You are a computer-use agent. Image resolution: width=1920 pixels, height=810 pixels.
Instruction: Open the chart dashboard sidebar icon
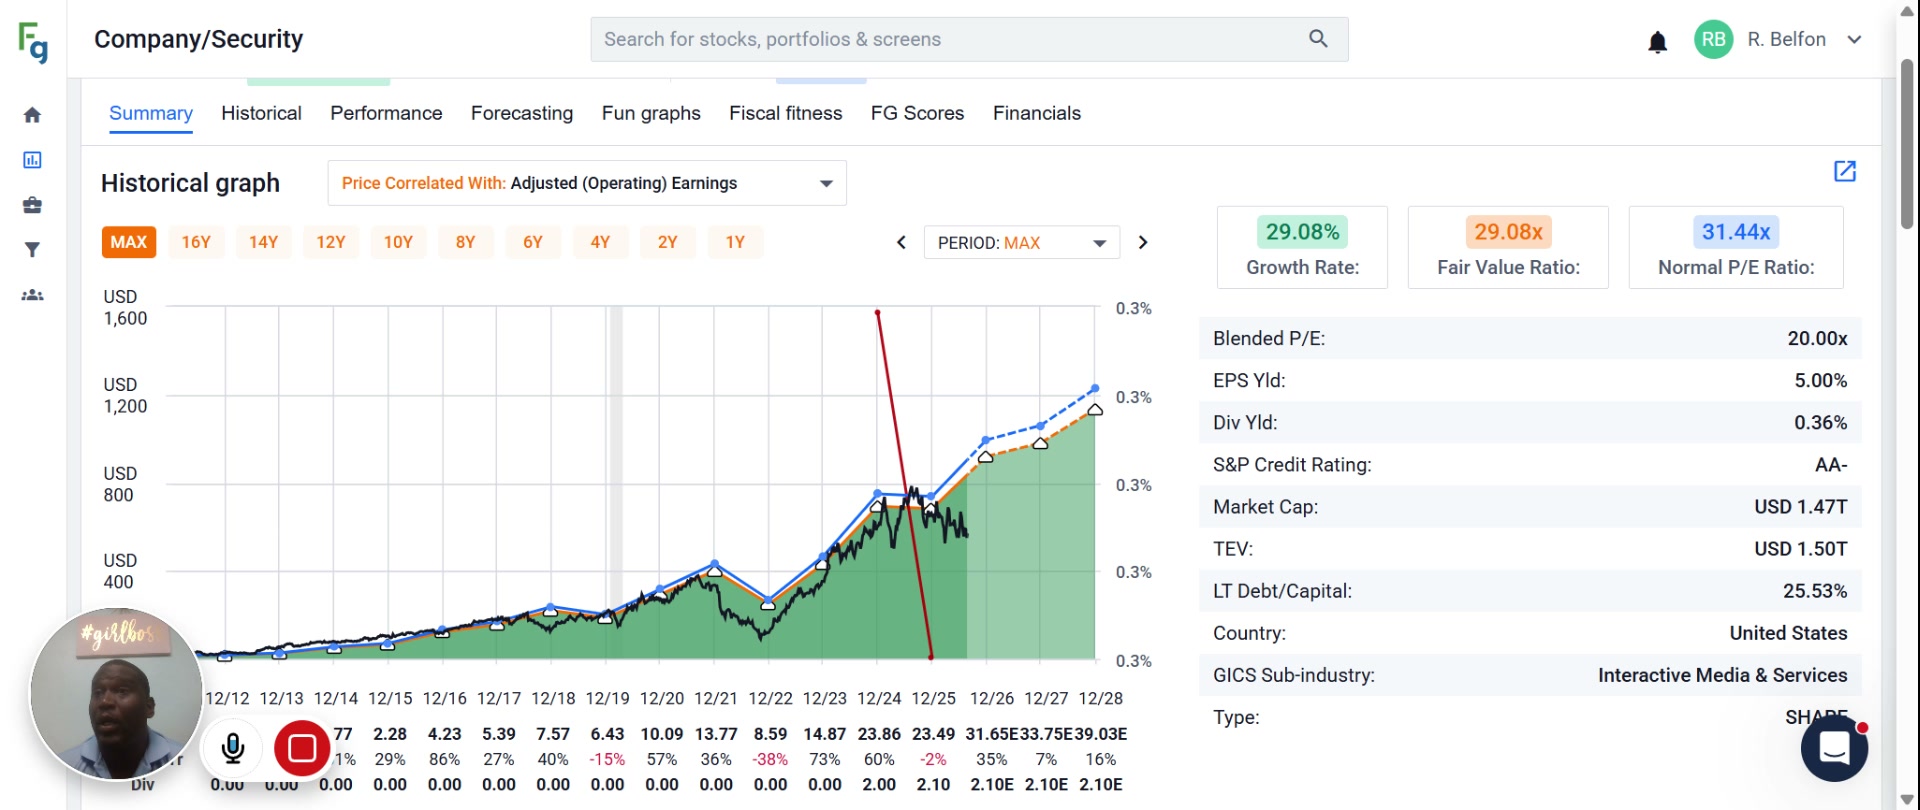32,160
